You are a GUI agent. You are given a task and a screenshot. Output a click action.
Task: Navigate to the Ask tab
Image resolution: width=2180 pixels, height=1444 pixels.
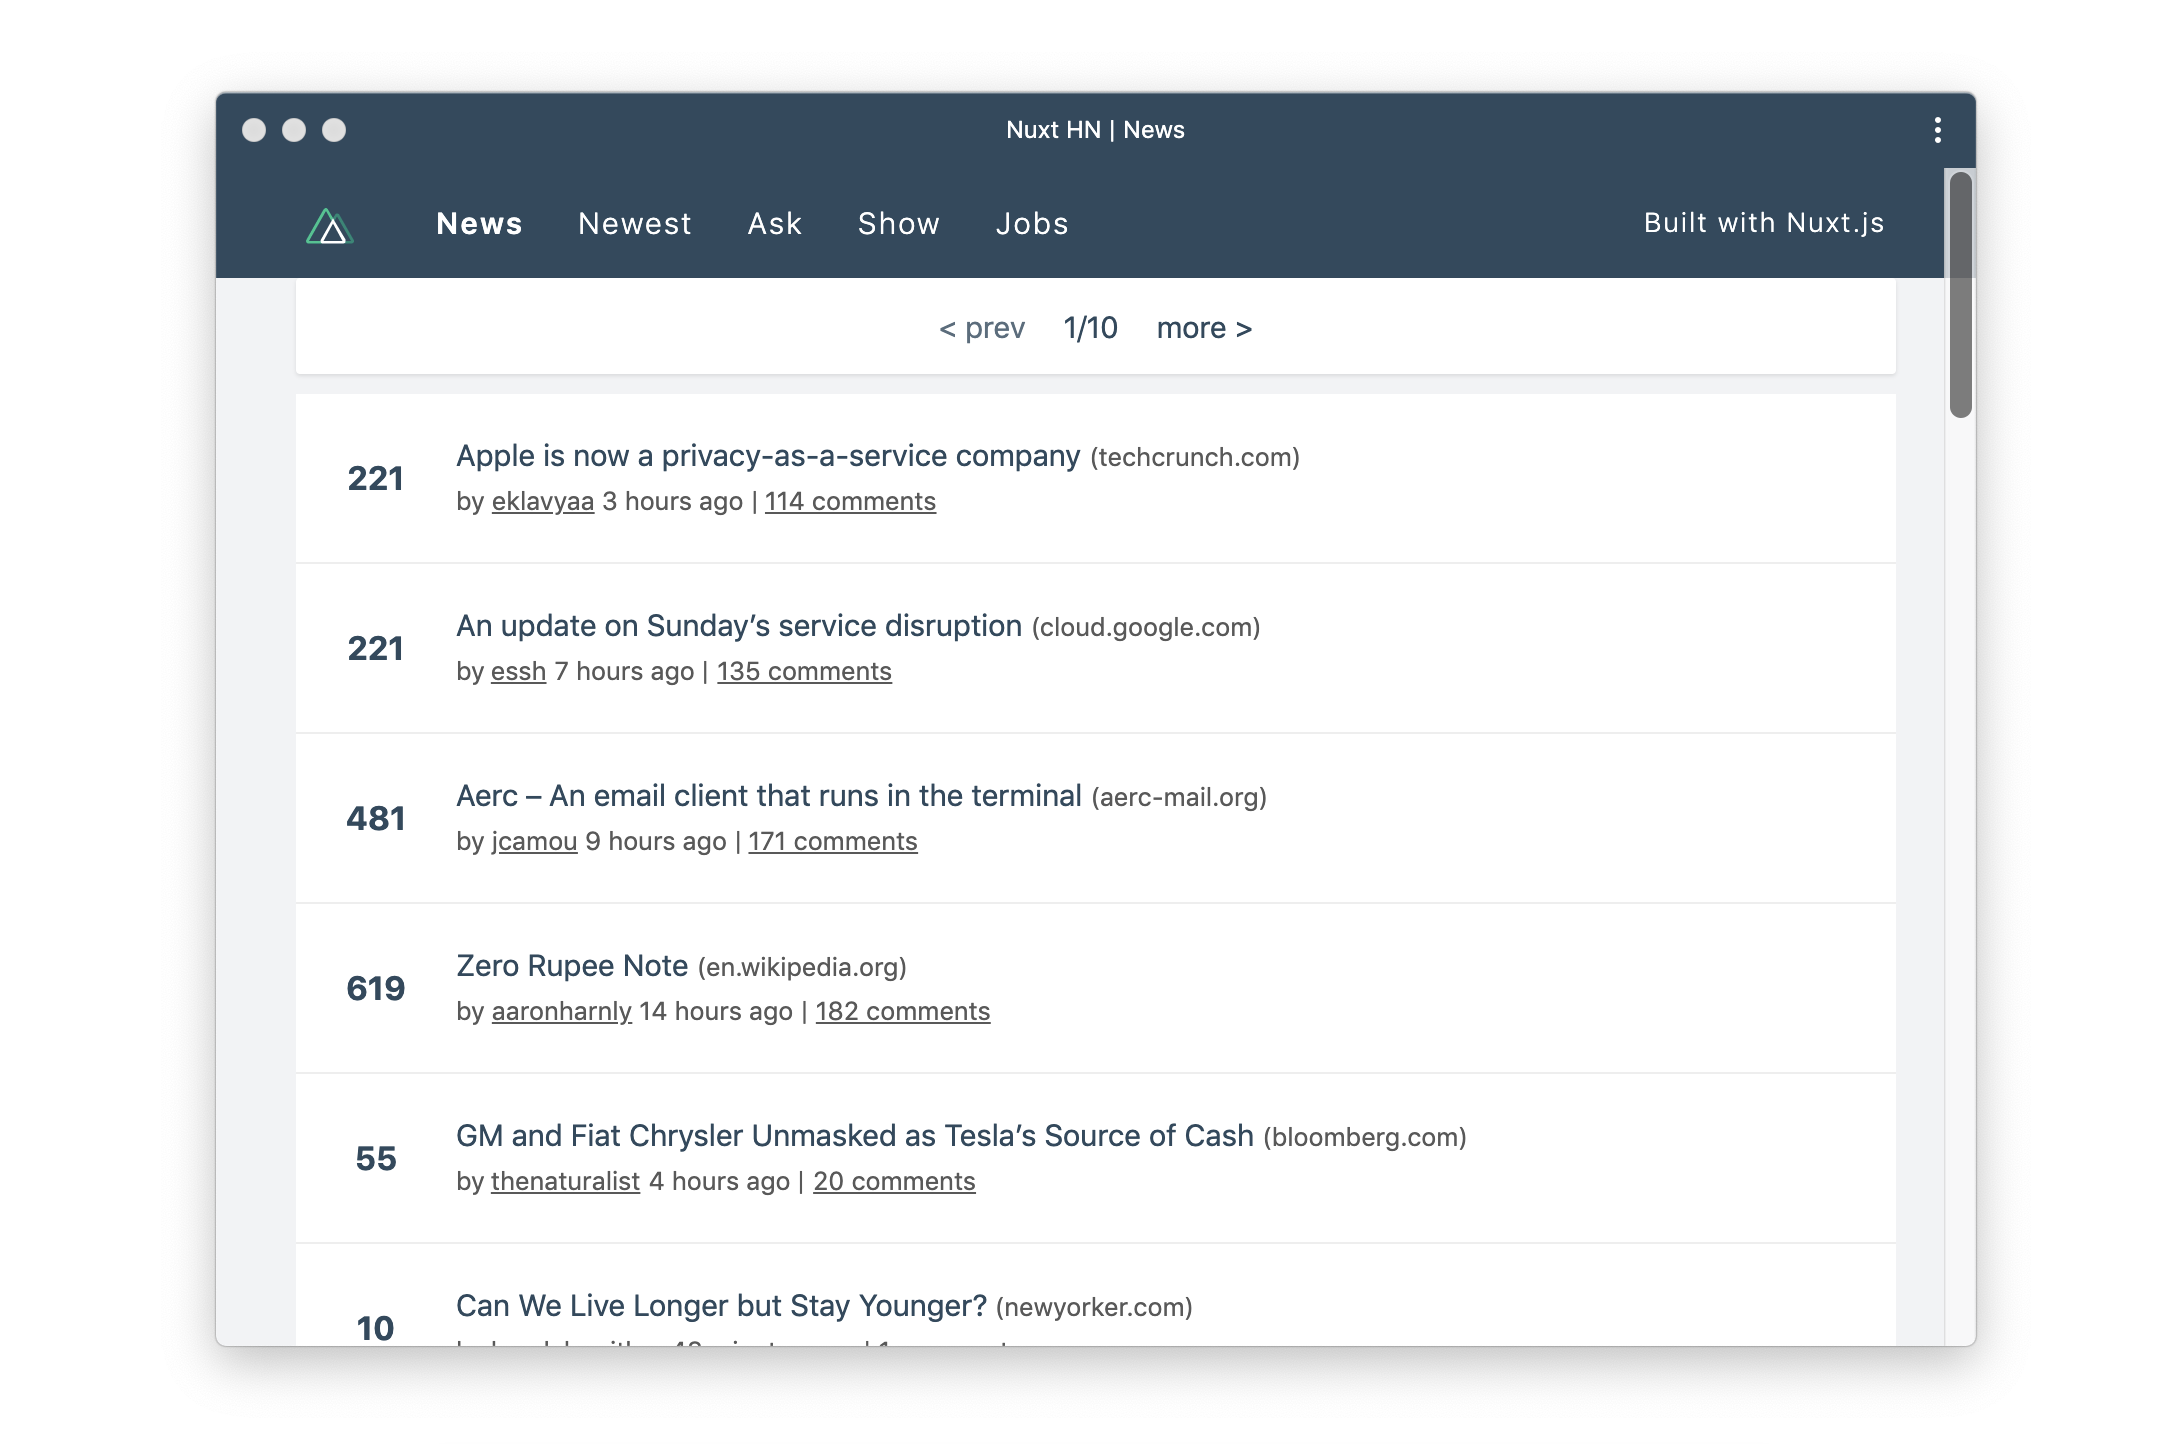(x=775, y=222)
